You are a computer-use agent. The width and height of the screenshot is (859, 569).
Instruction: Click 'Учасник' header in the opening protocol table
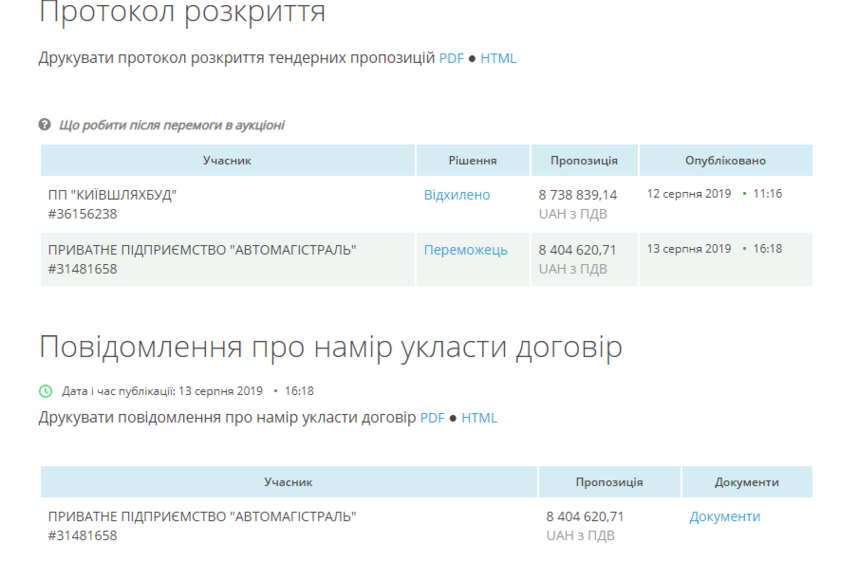click(227, 161)
